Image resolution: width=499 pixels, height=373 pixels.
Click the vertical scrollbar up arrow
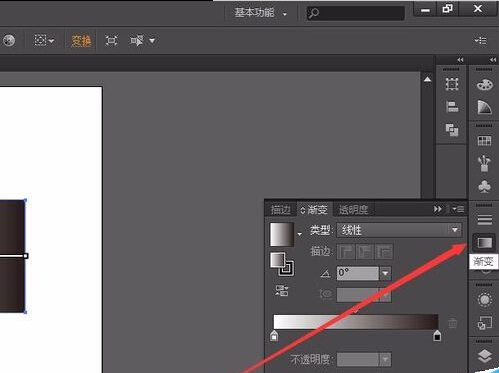tap(427, 79)
